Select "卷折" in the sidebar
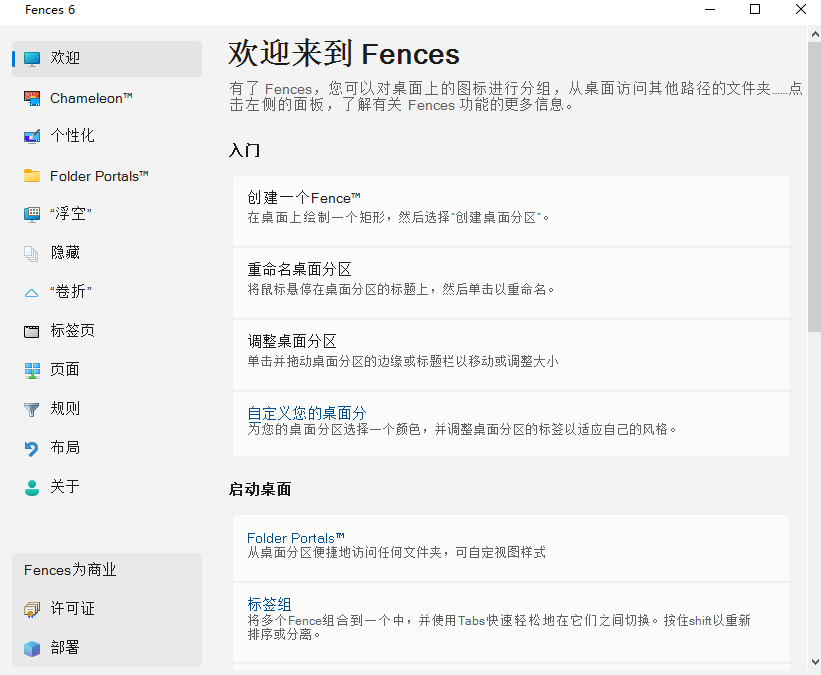 point(107,292)
